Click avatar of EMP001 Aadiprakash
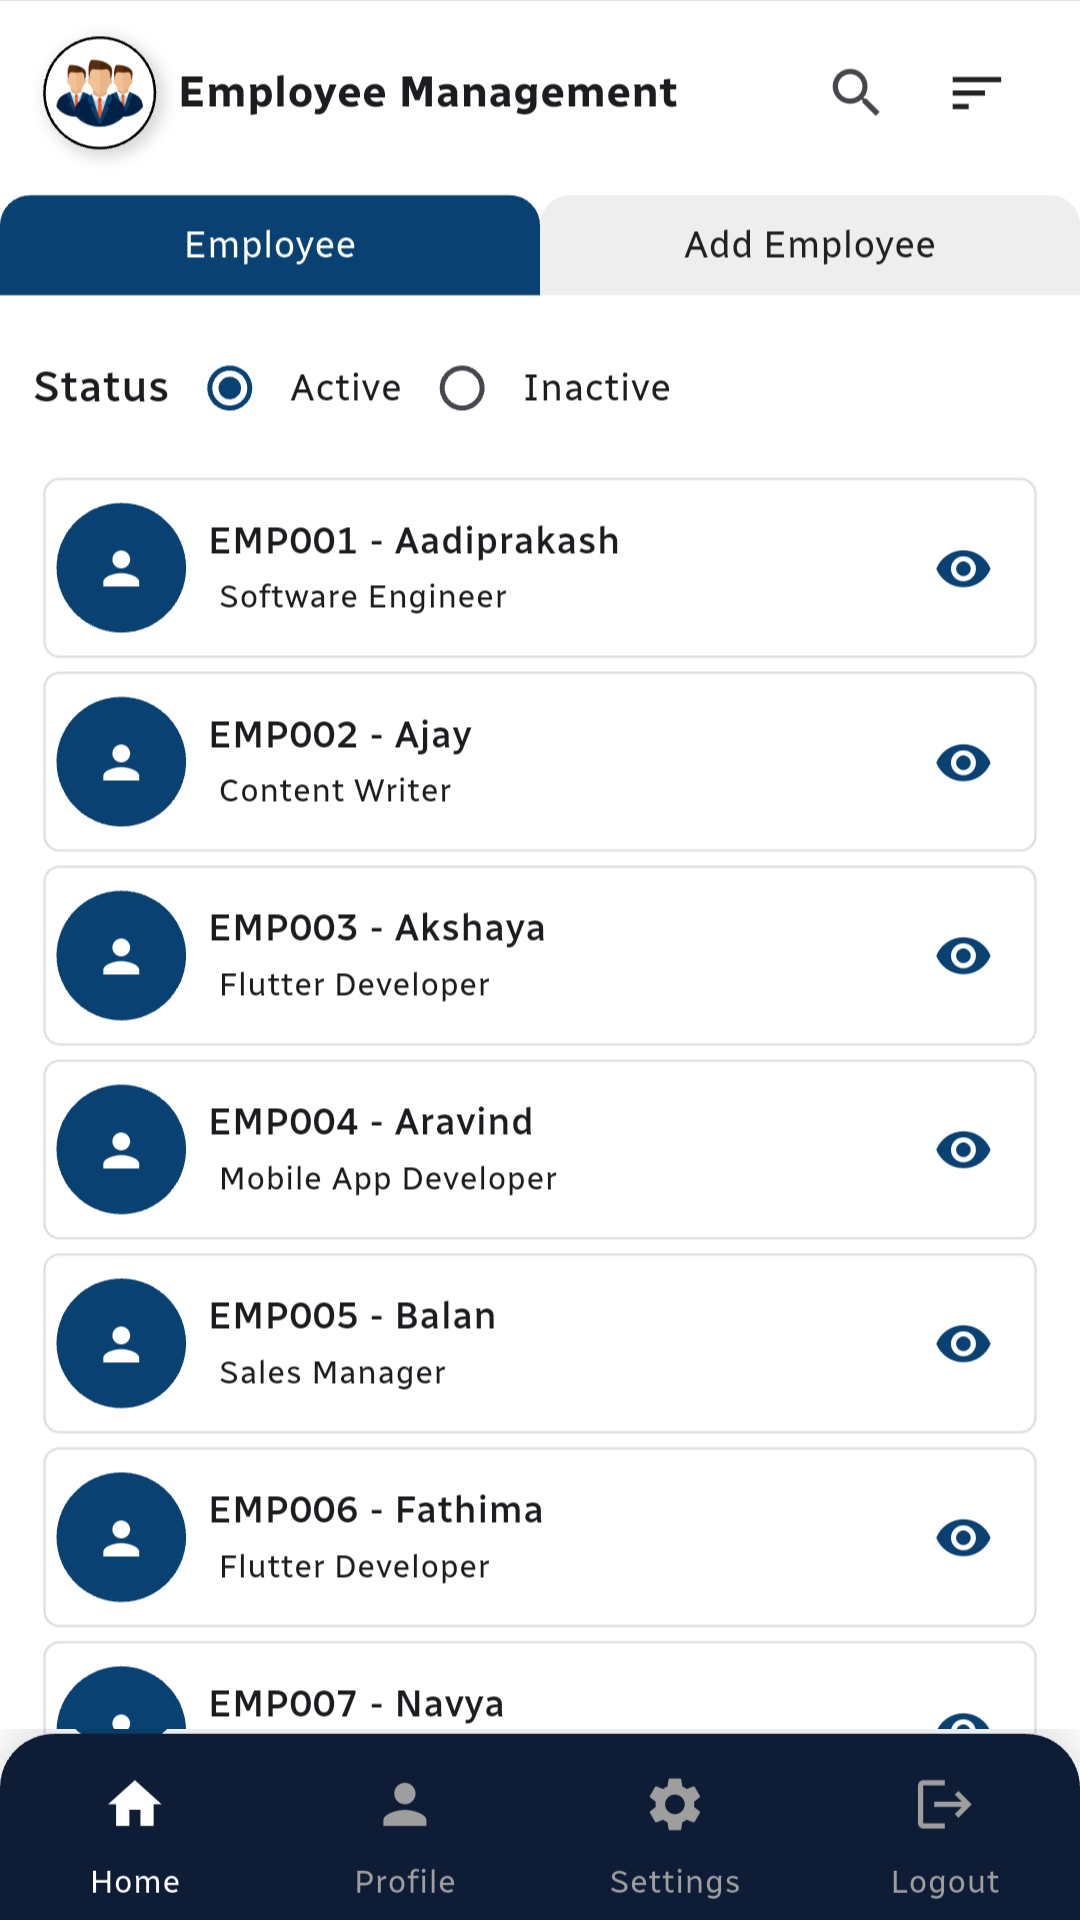This screenshot has height=1920, width=1080. click(x=121, y=568)
